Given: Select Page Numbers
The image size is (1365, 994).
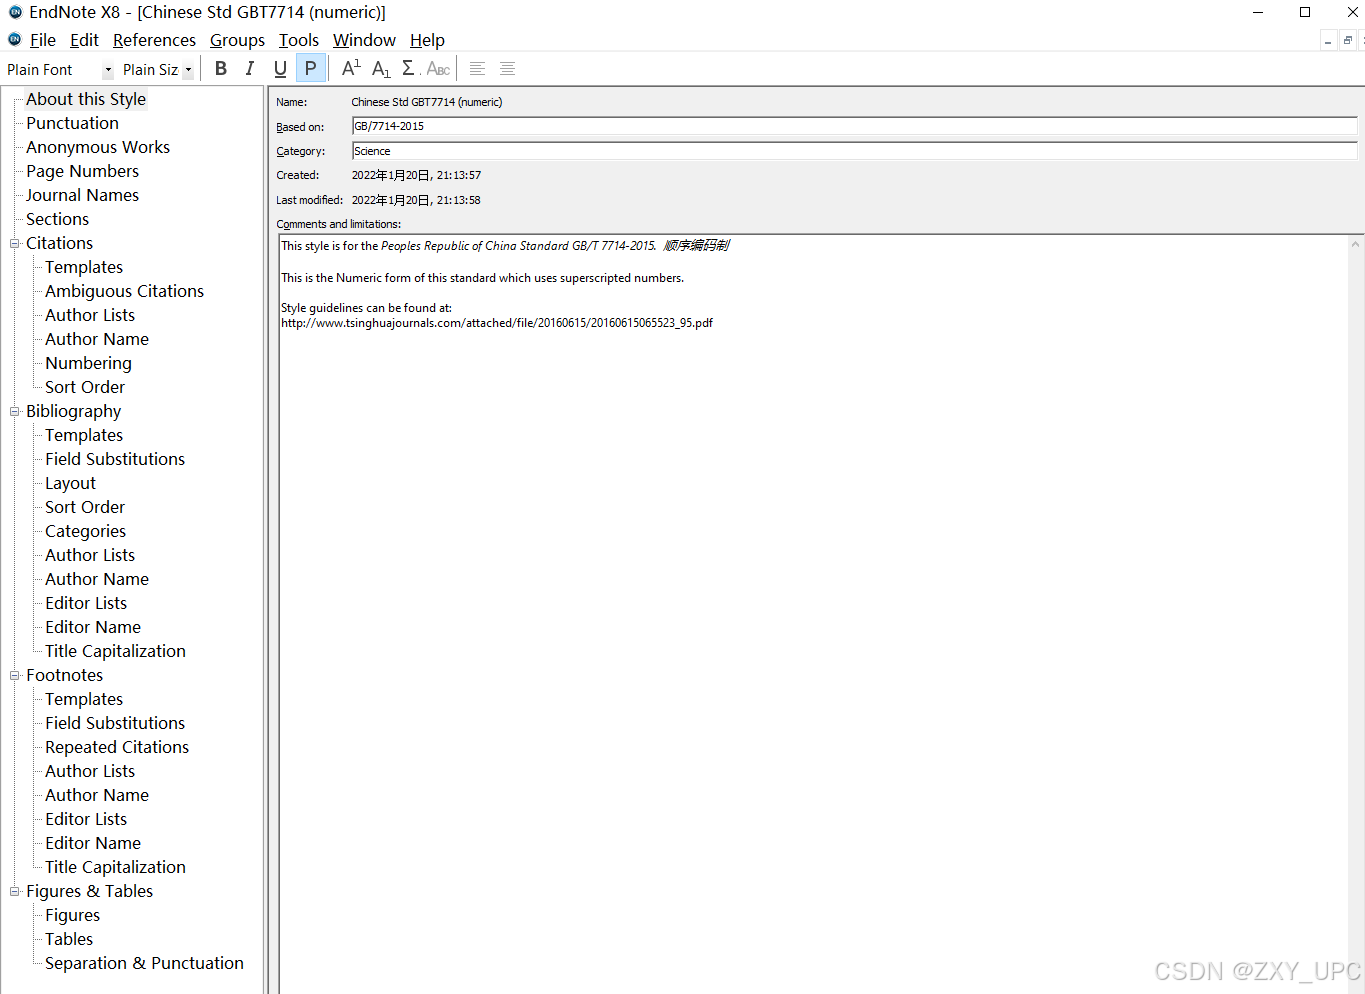Looking at the screenshot, I should 82,171.
